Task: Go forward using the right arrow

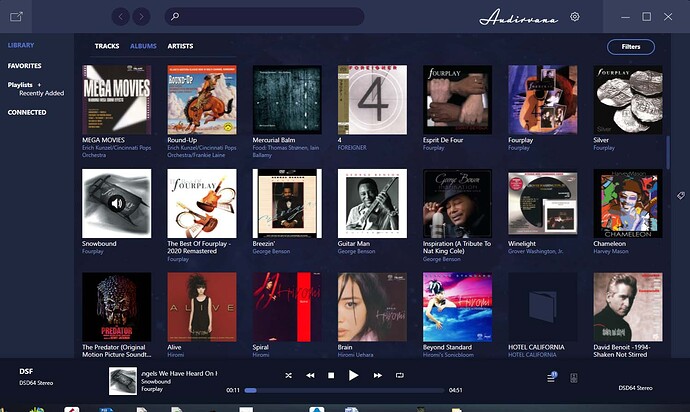Action: click(141, 17)
